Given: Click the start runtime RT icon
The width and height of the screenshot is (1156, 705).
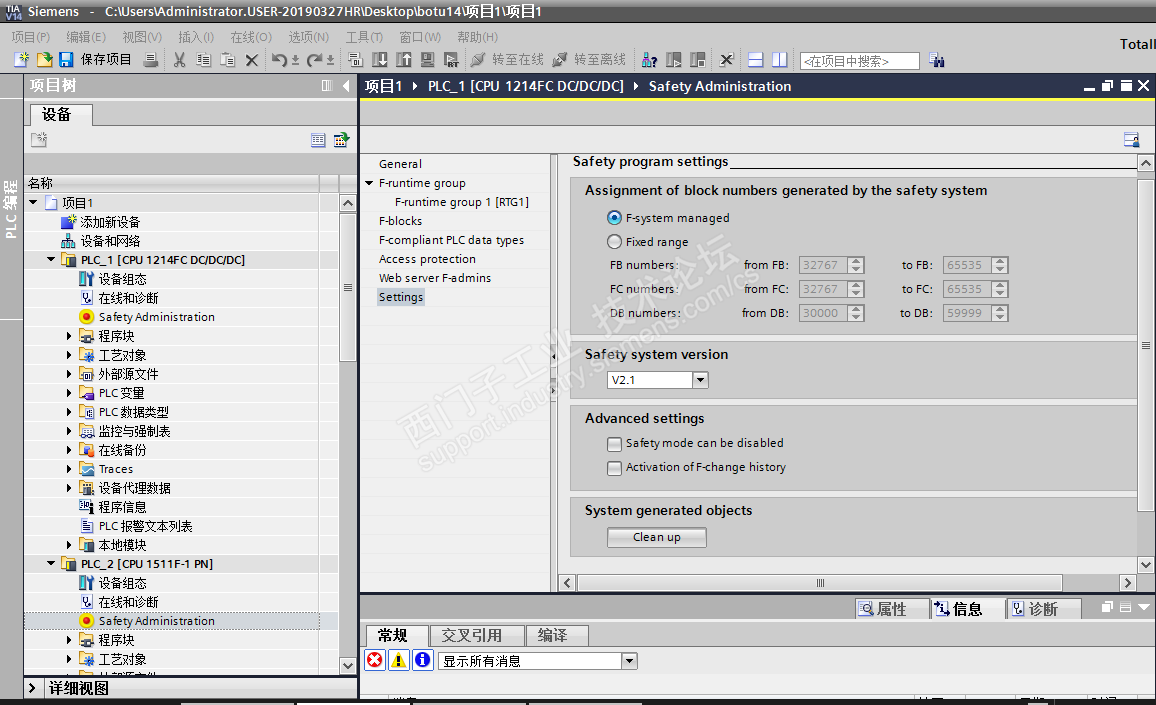Looking at the screenshot, I should 451,60.
